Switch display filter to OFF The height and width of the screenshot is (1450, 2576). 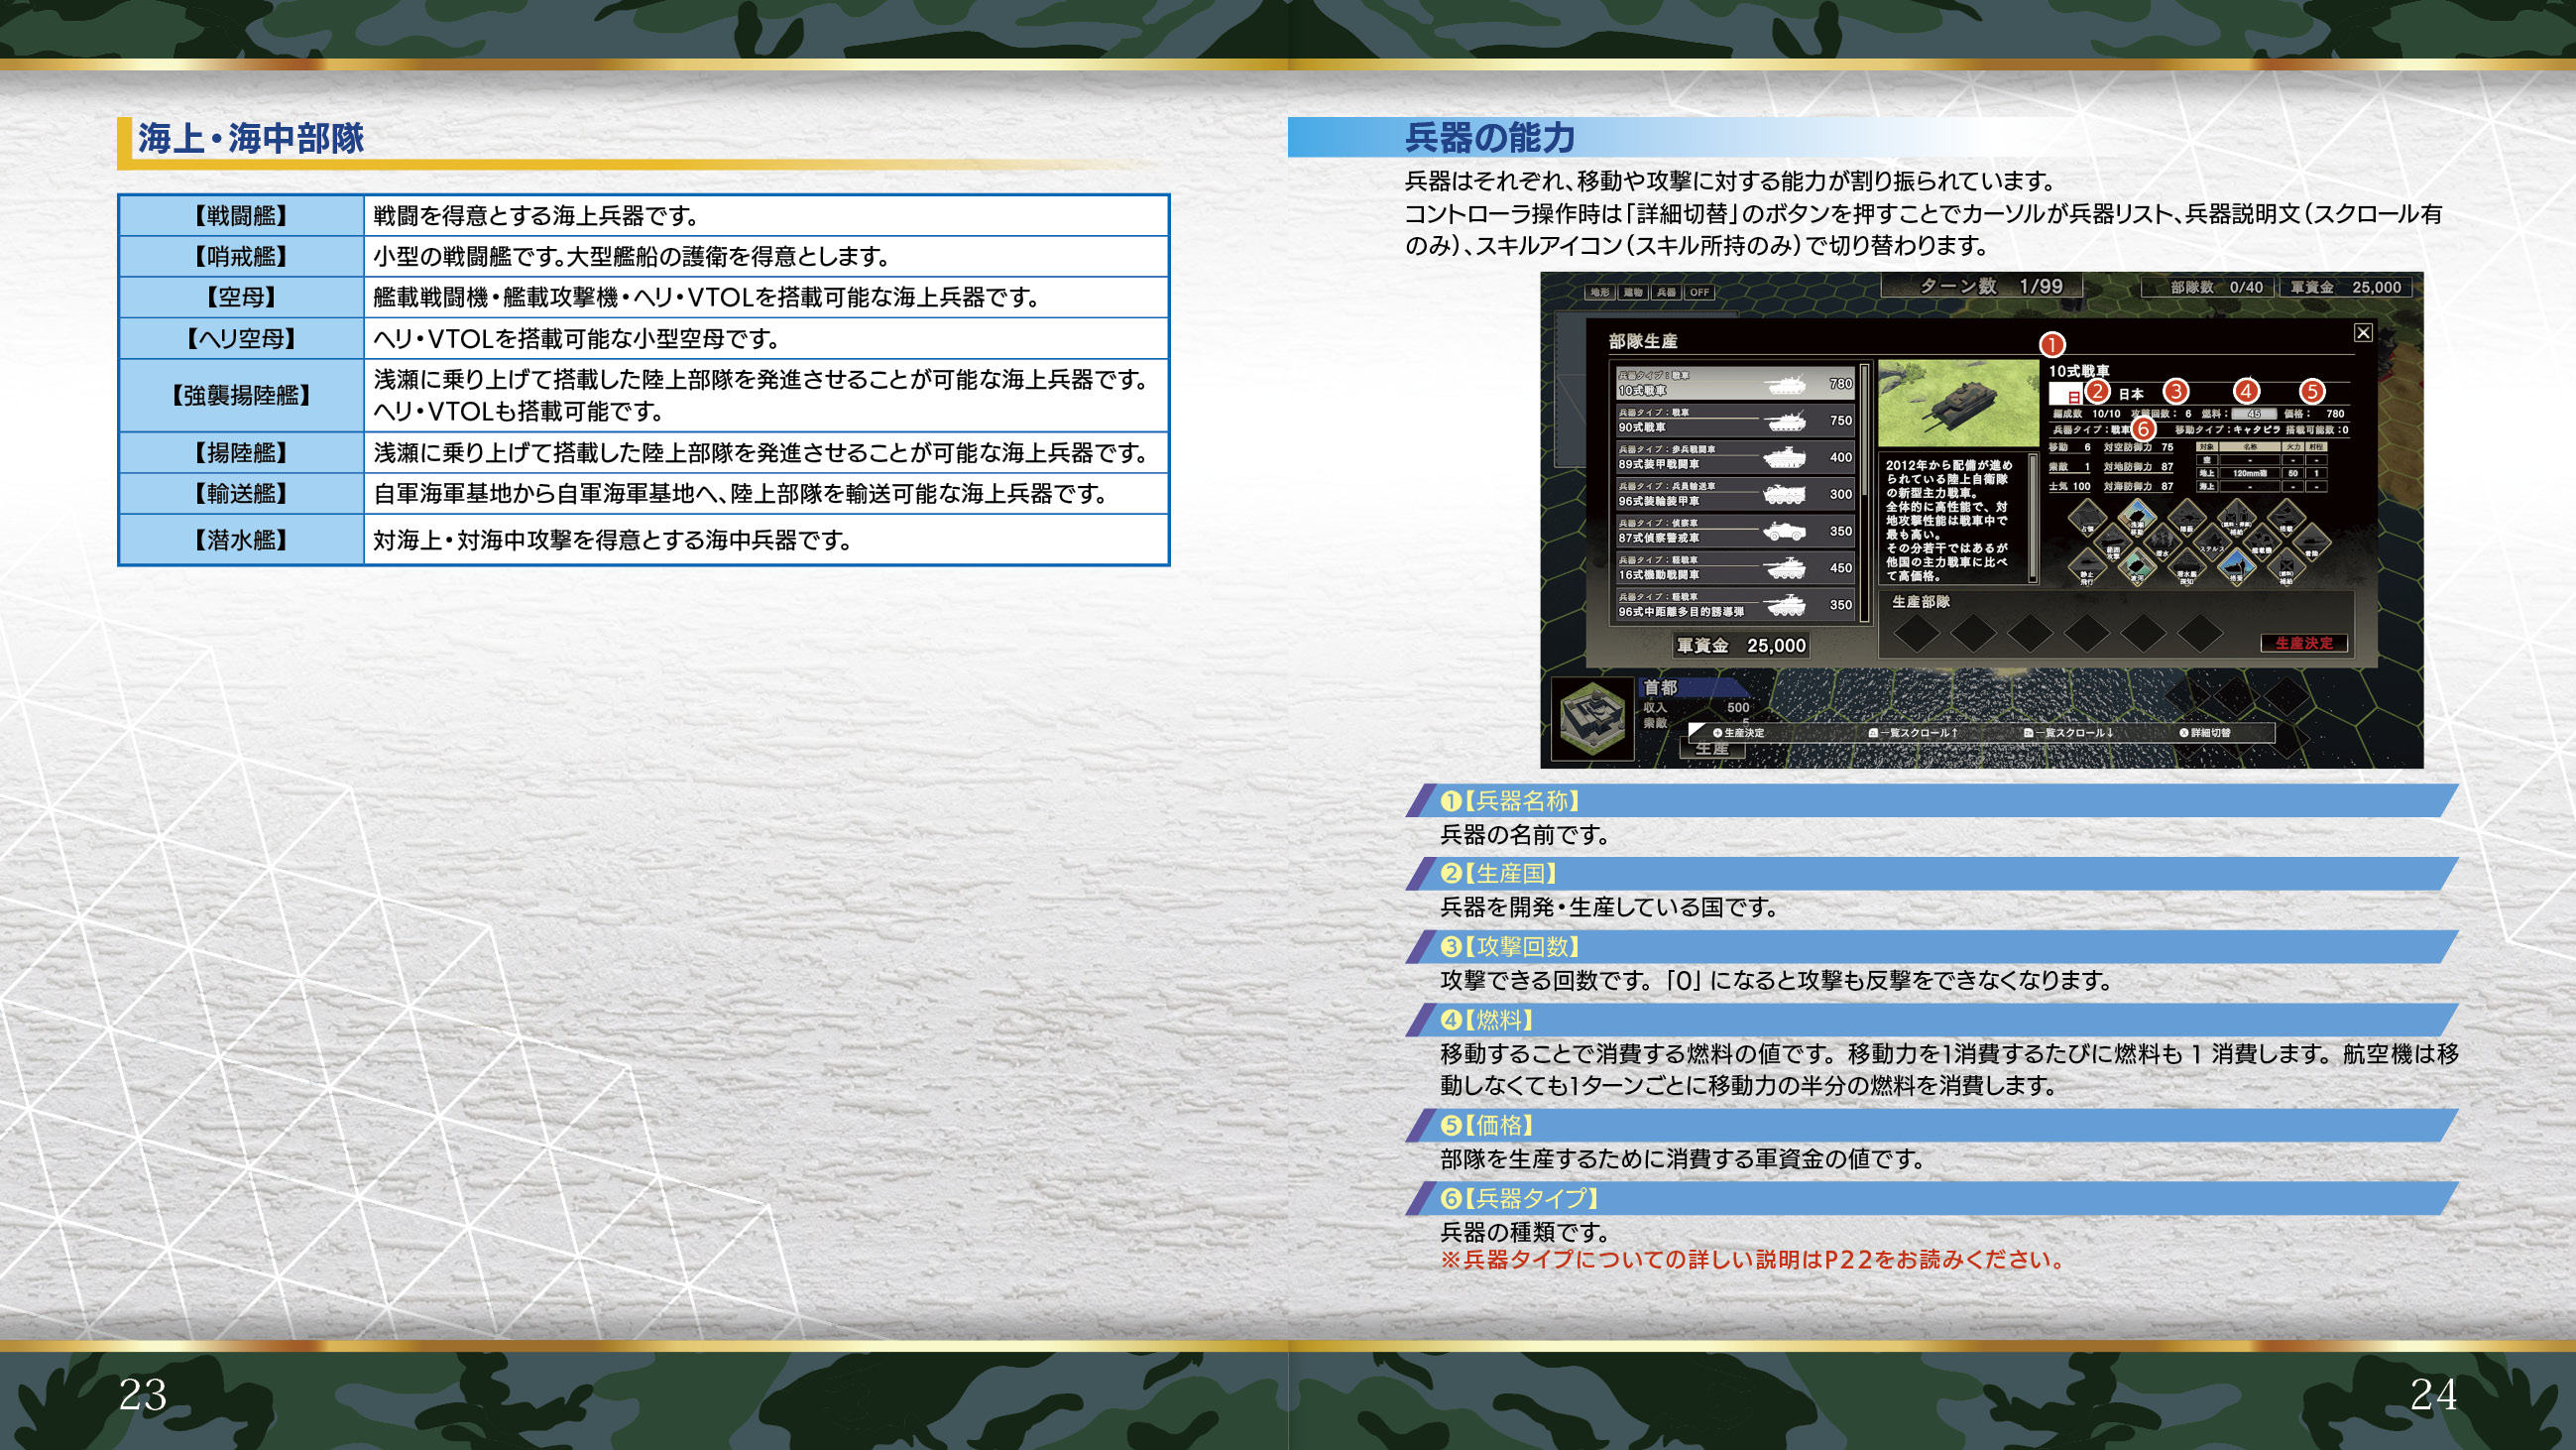pyautogui.click(x=1699, y=292)
